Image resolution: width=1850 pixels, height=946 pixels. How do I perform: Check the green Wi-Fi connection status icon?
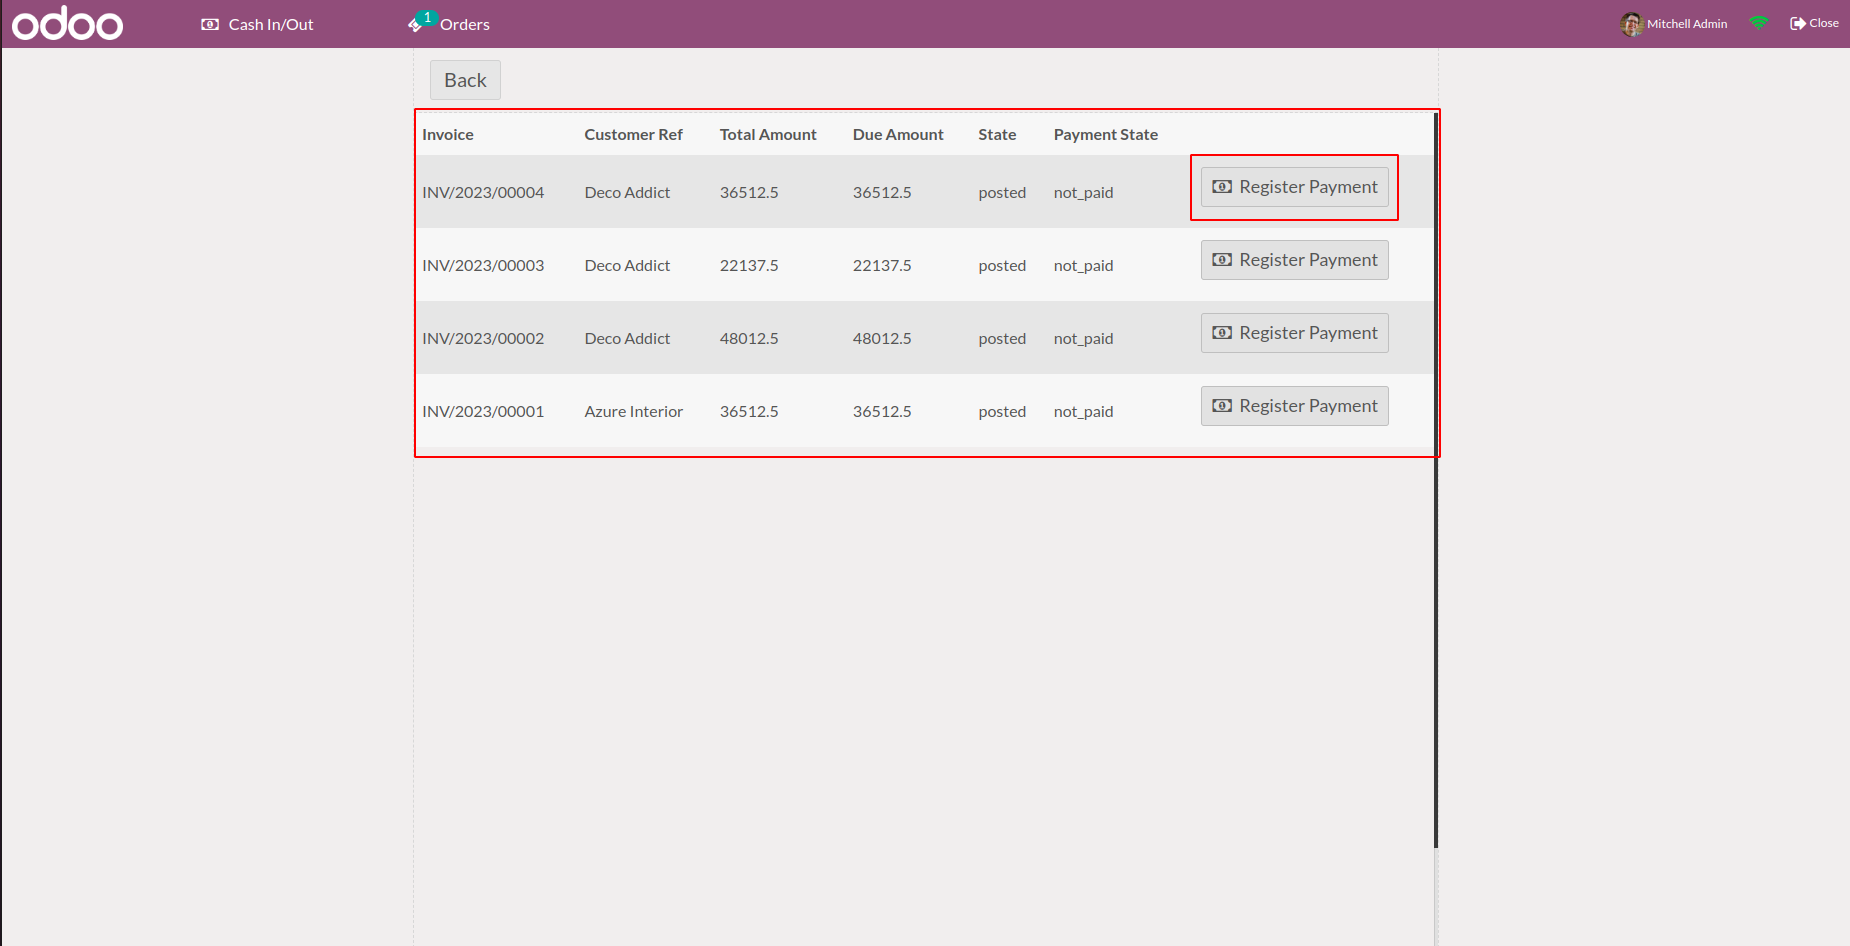[1759, 23]
